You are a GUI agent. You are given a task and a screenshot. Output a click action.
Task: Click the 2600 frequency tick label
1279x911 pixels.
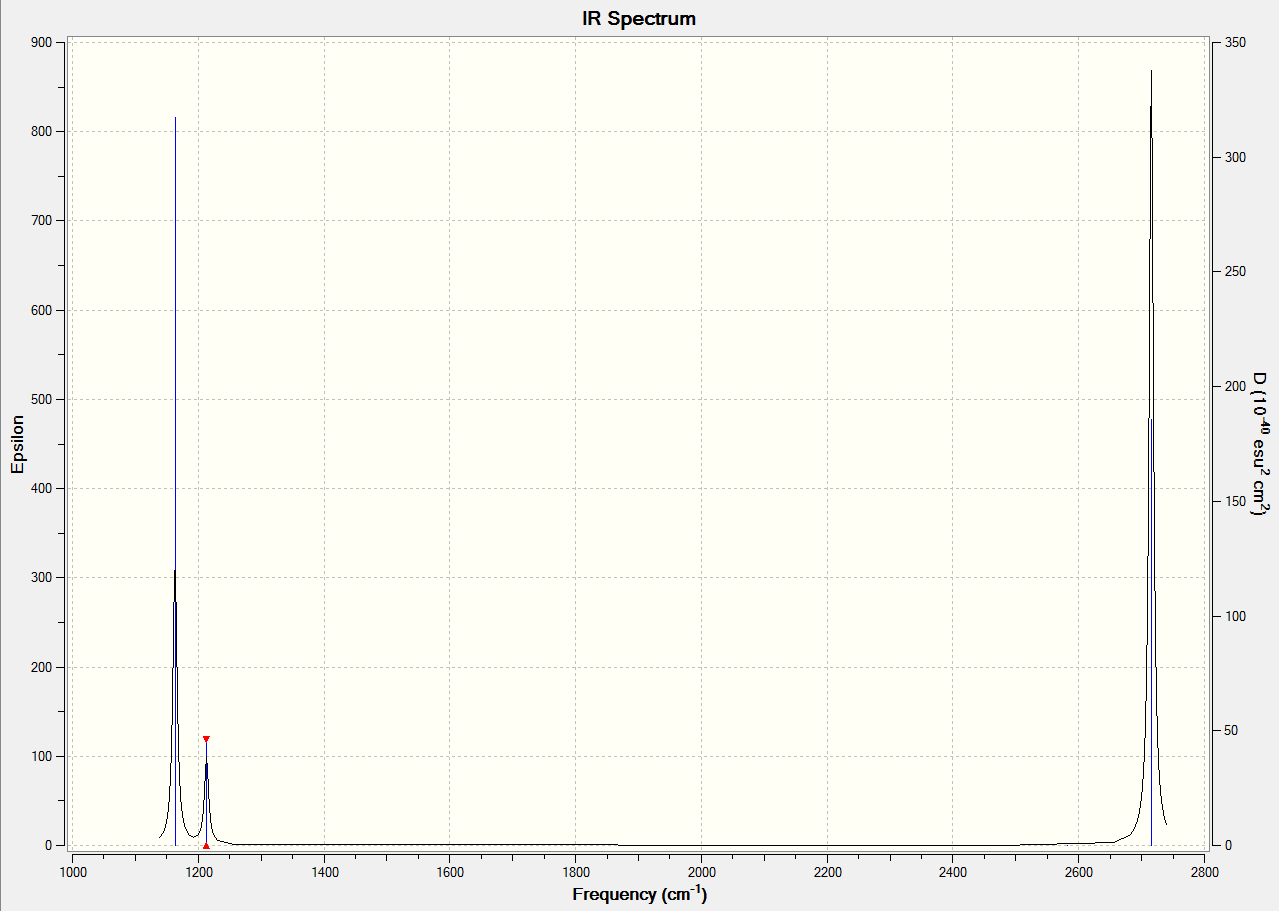tap(1079, 872)
